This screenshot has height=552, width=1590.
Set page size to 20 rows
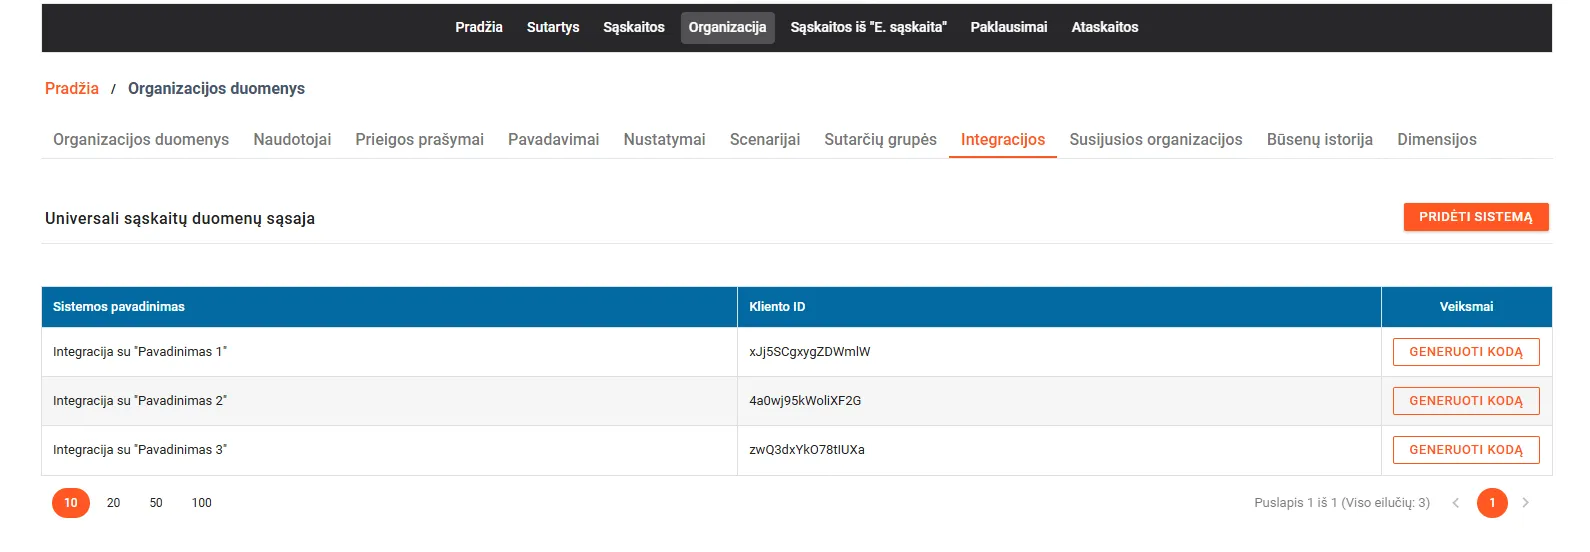(x=113, y=503)
